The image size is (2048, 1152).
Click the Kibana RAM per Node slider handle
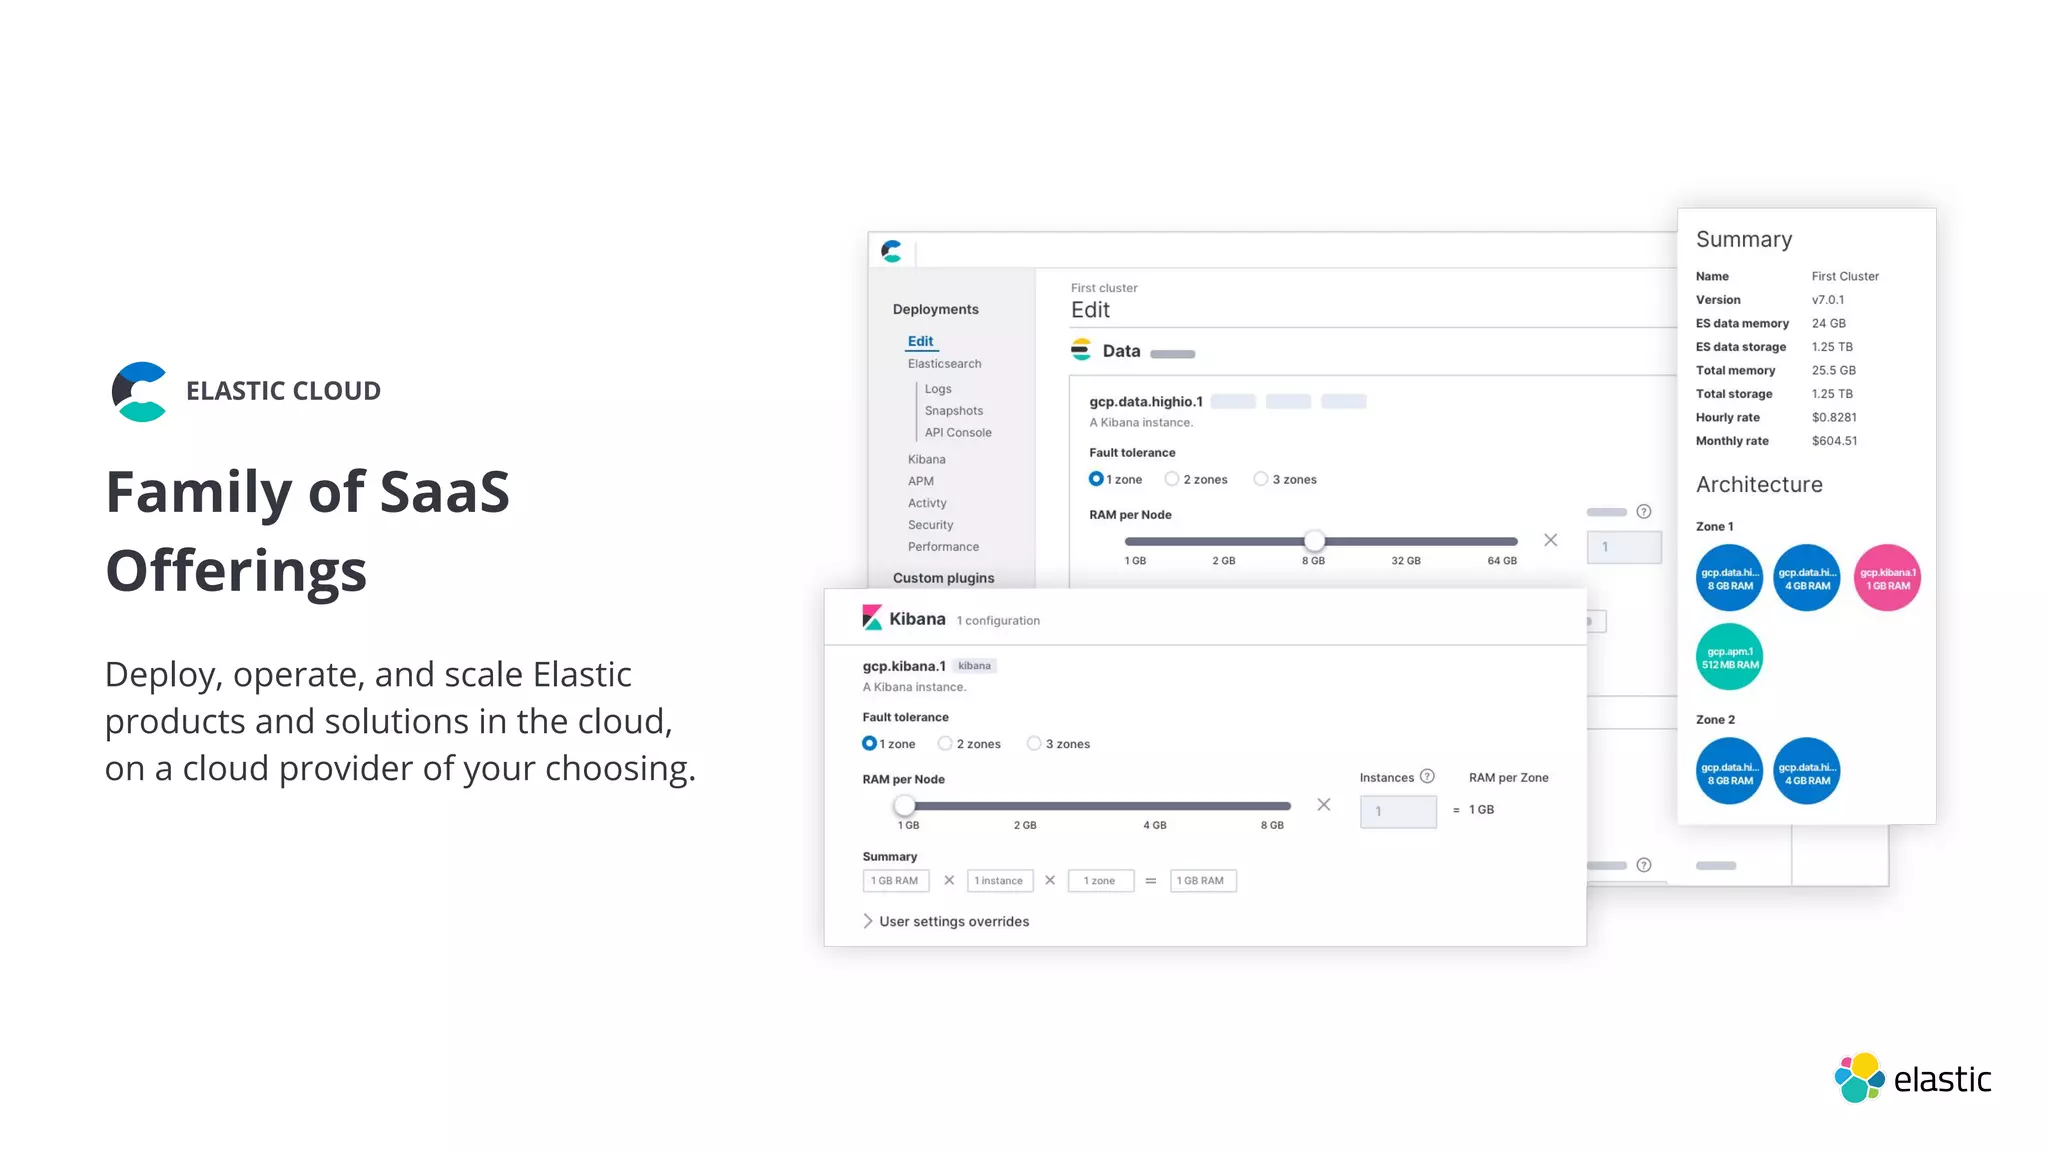pos(904,805)
